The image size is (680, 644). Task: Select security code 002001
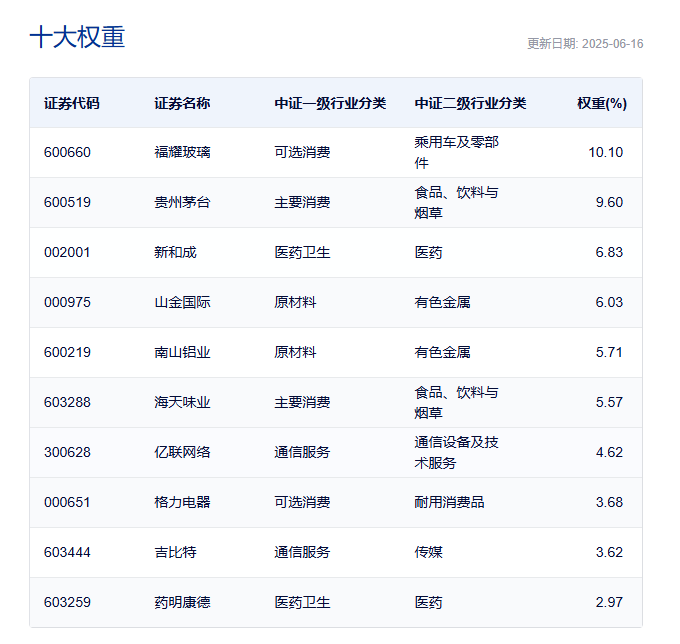[x=67, y=252]
